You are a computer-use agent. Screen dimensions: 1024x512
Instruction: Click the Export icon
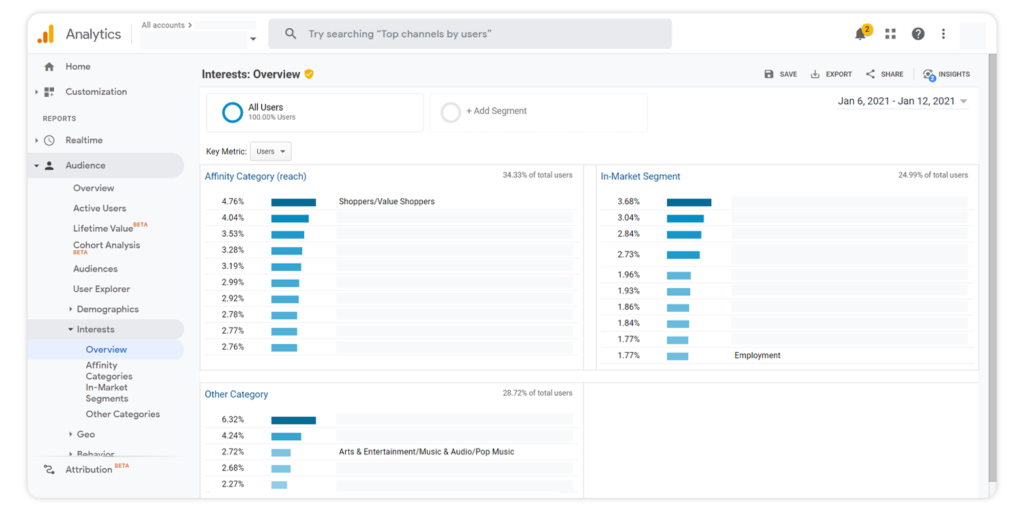[816, 74]
